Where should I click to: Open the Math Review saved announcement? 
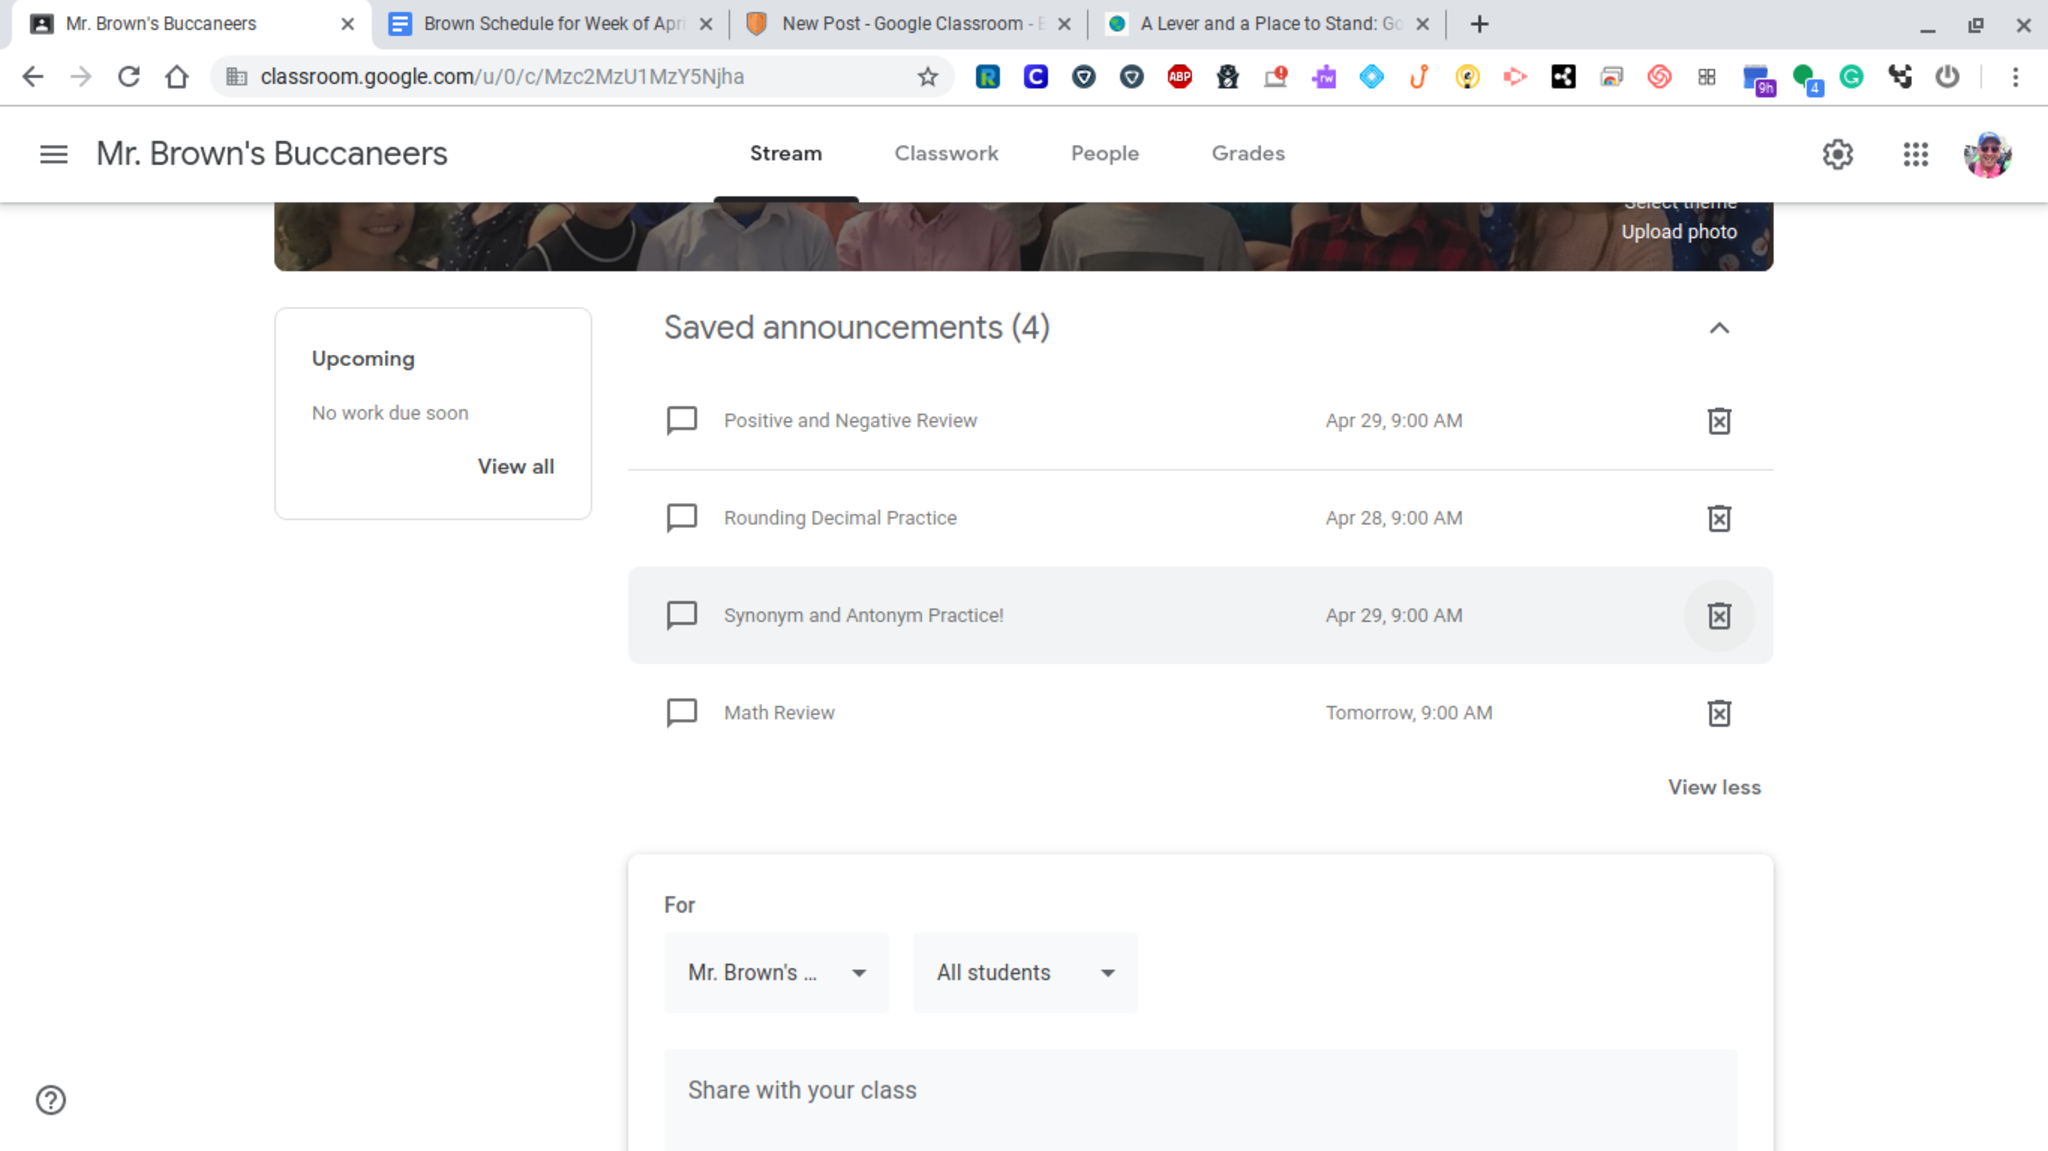point(779,713)
